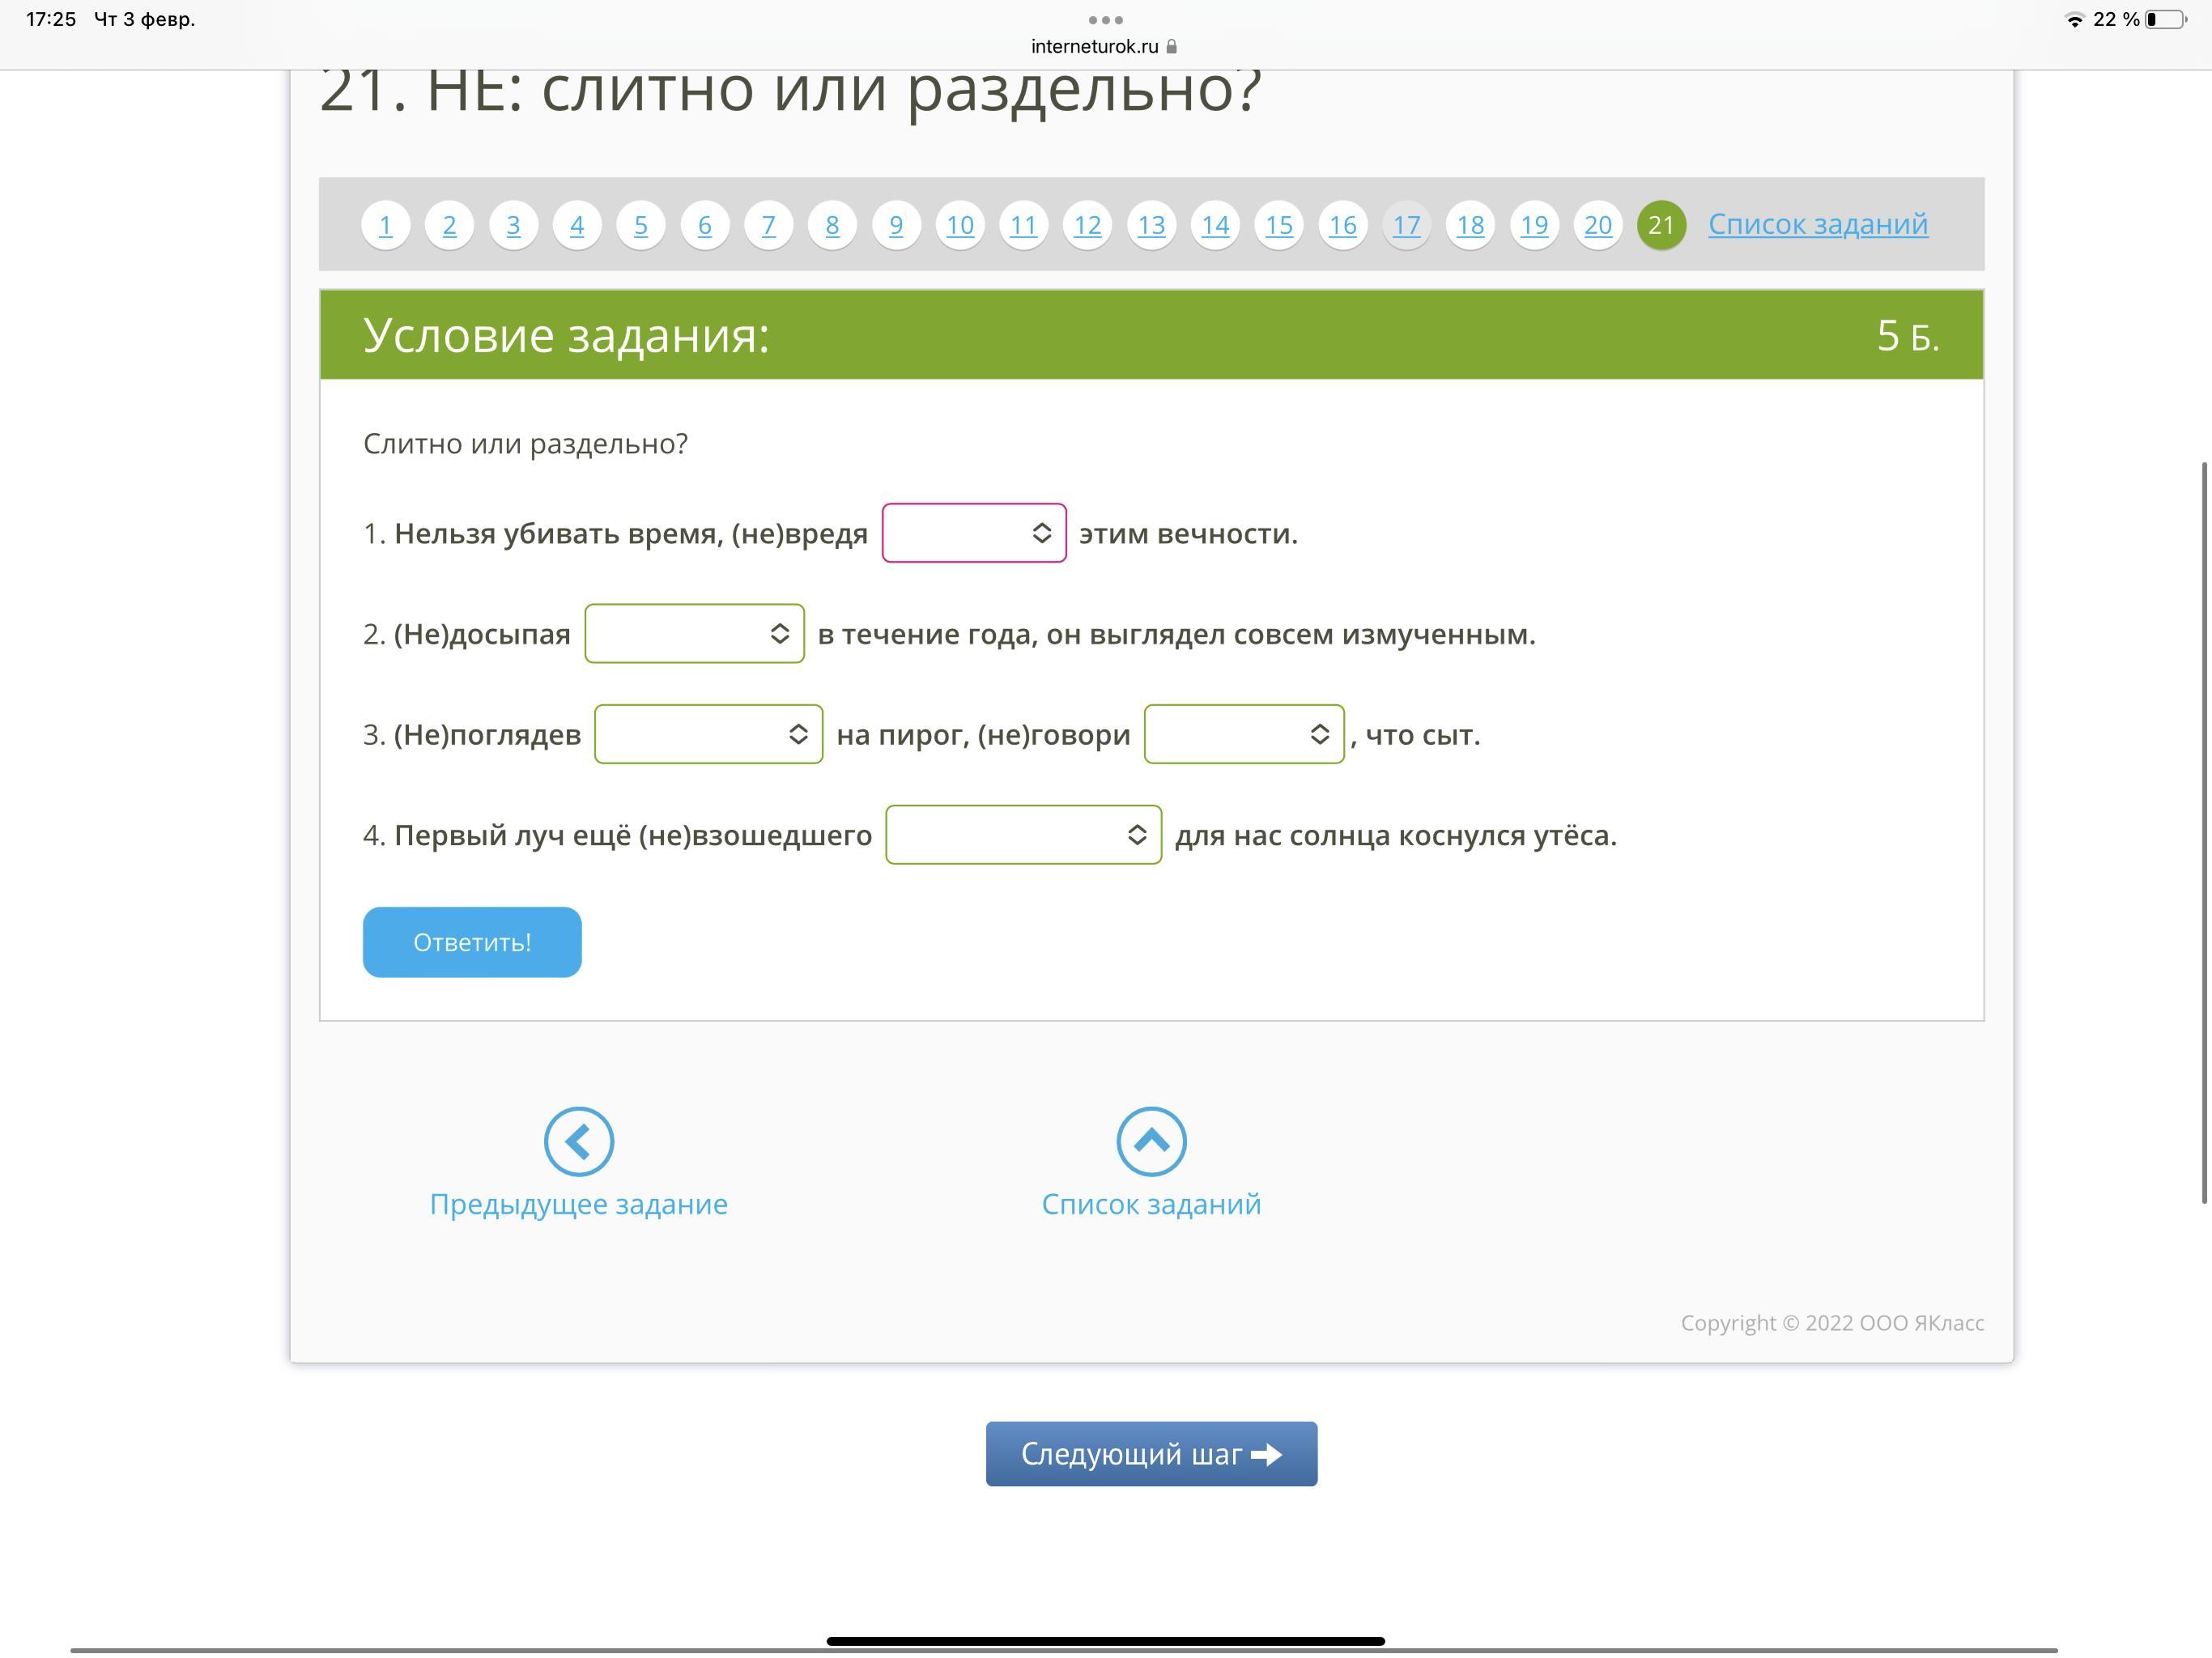The image size is (2212, 1658).
Task: Click the vertical page scrollbar on right
Action: [x=2203, y=832]
